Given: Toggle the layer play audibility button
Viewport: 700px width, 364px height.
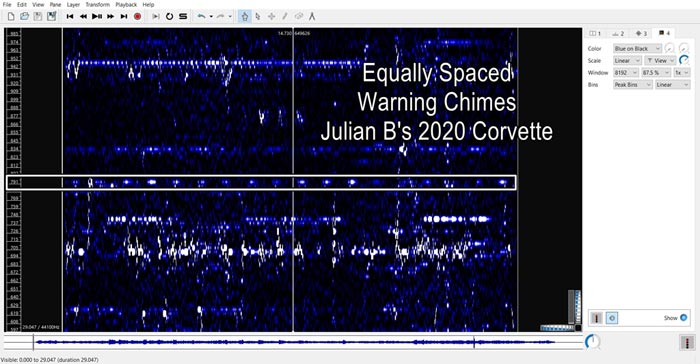Looking at the screenshot, I should tap(612, 318).
